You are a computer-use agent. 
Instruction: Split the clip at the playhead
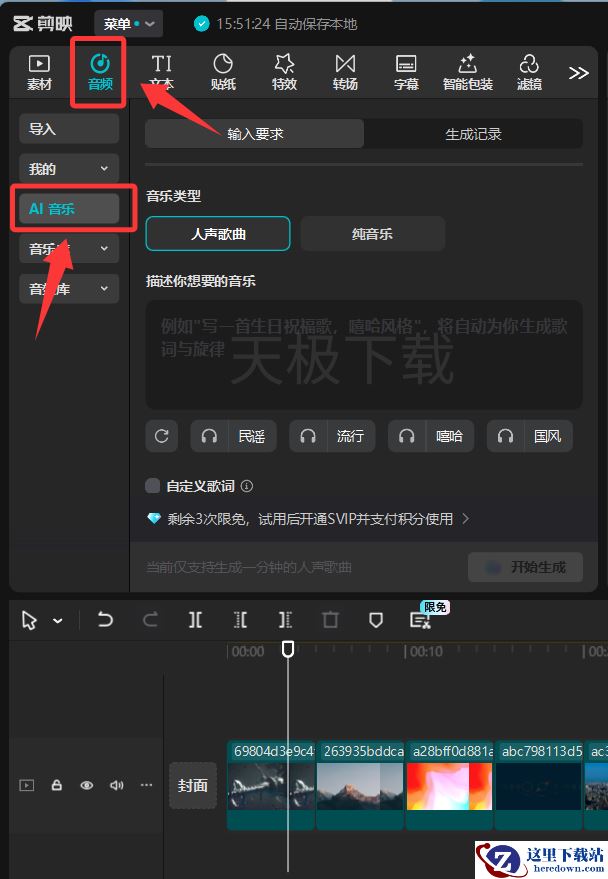tap(195, 620)
